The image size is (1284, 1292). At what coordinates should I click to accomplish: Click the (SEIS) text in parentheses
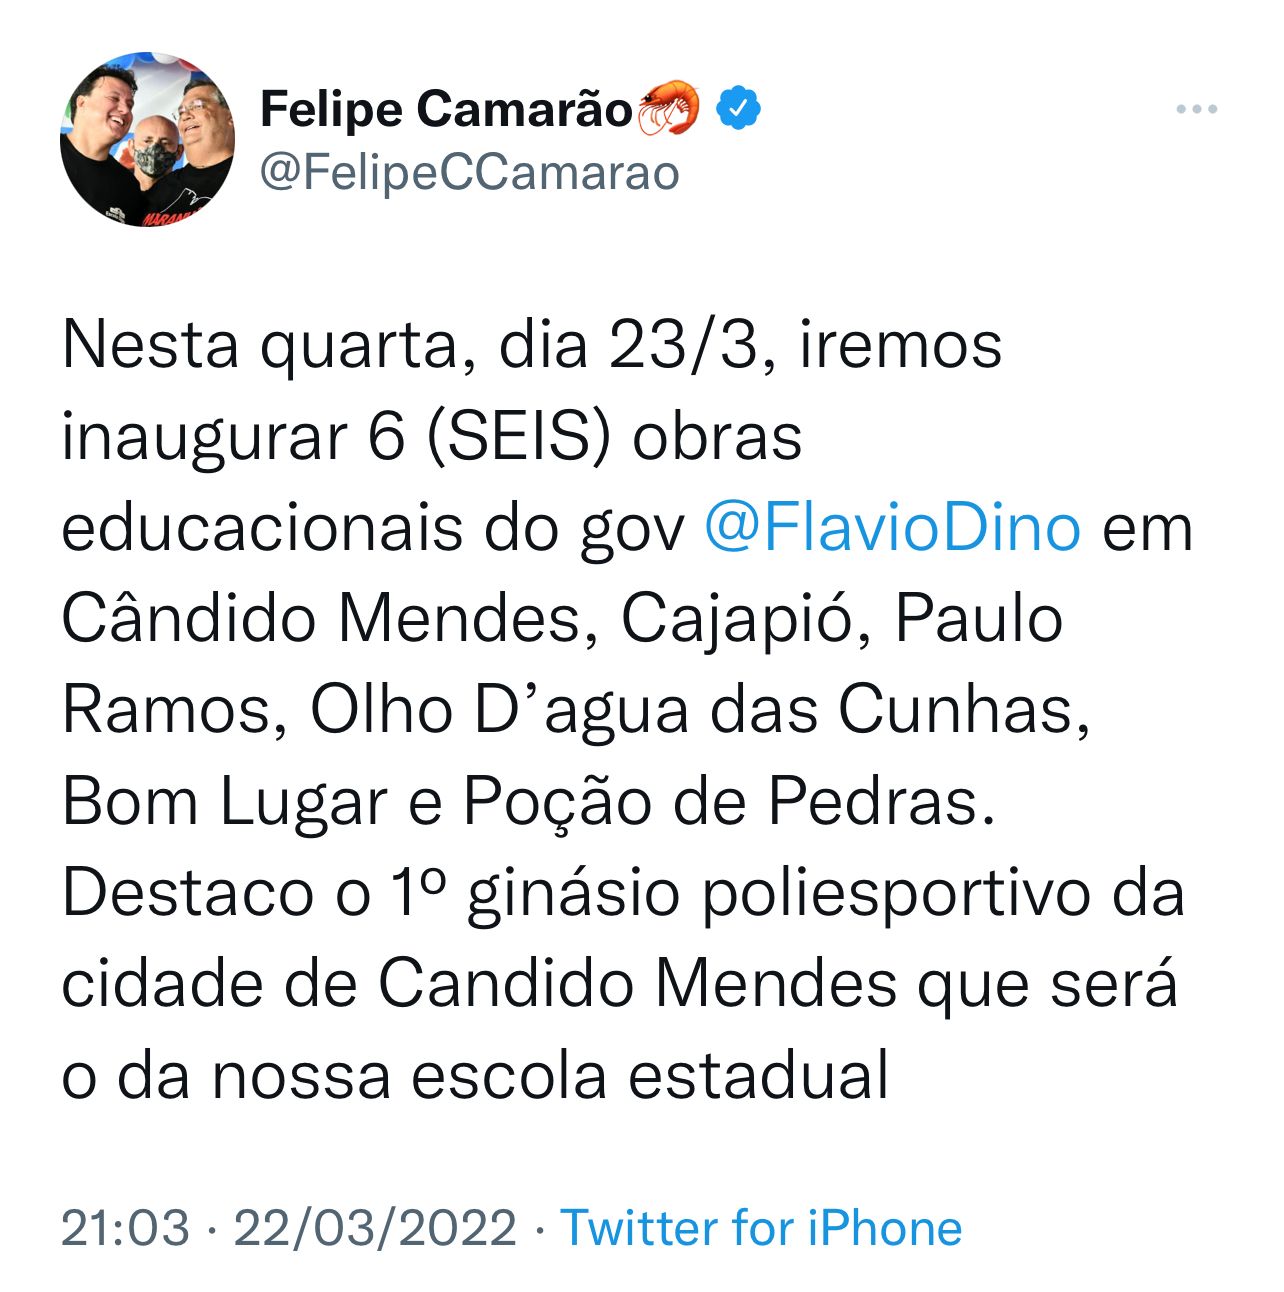point(518,437)
